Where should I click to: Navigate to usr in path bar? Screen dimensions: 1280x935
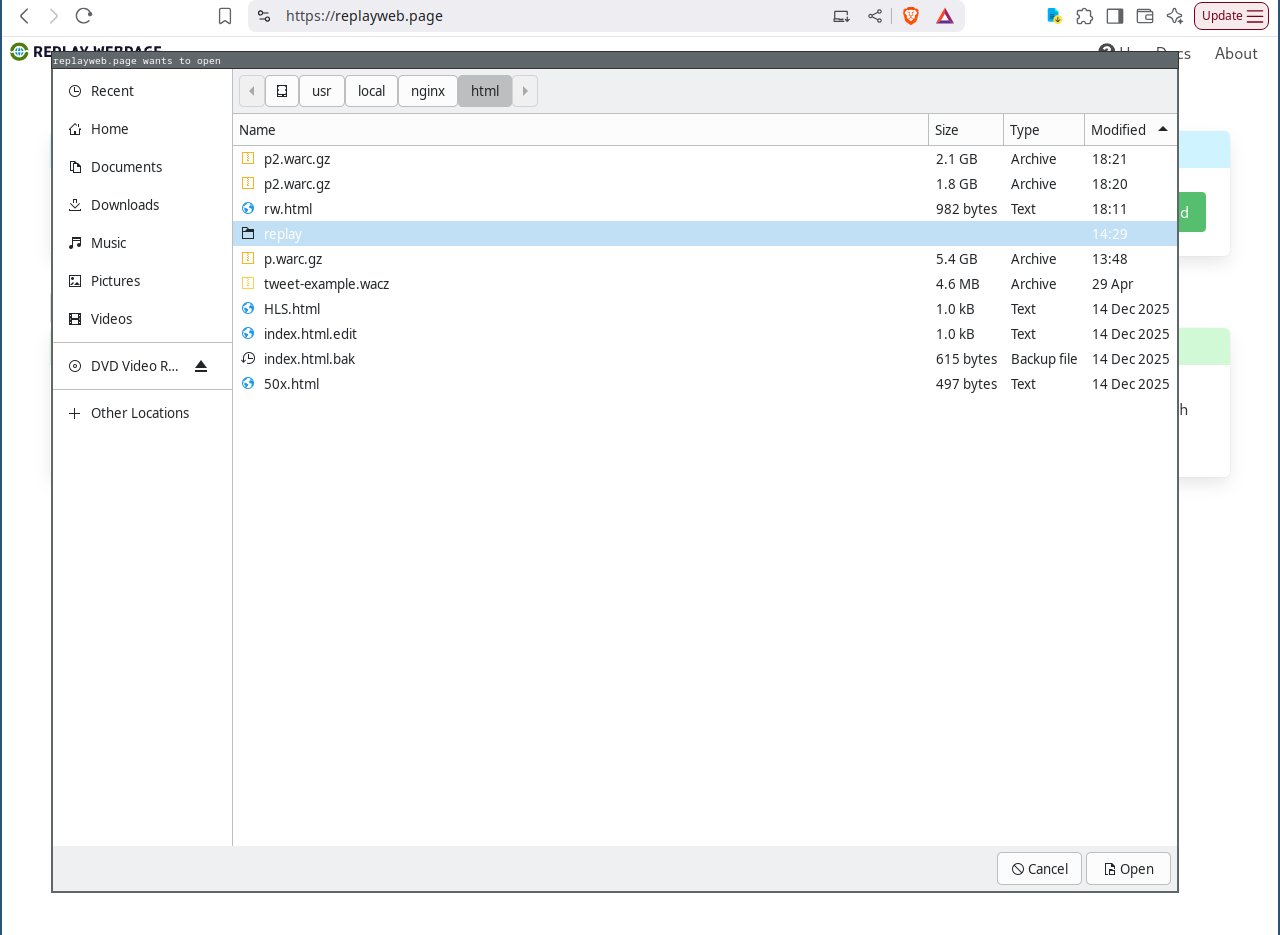(x=322, y=91)
